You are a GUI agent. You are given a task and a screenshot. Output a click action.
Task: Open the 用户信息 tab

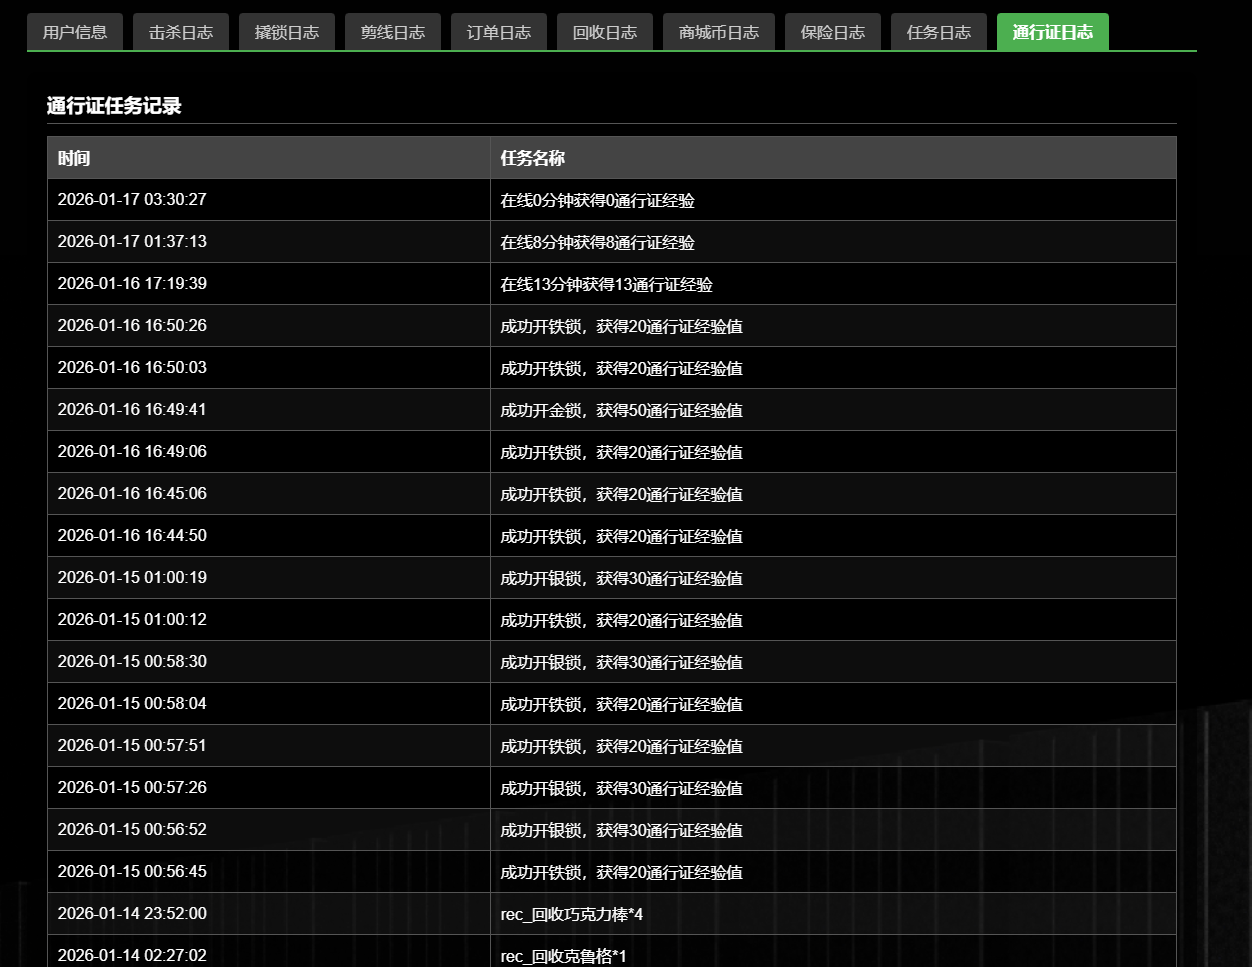click(75, 32)
